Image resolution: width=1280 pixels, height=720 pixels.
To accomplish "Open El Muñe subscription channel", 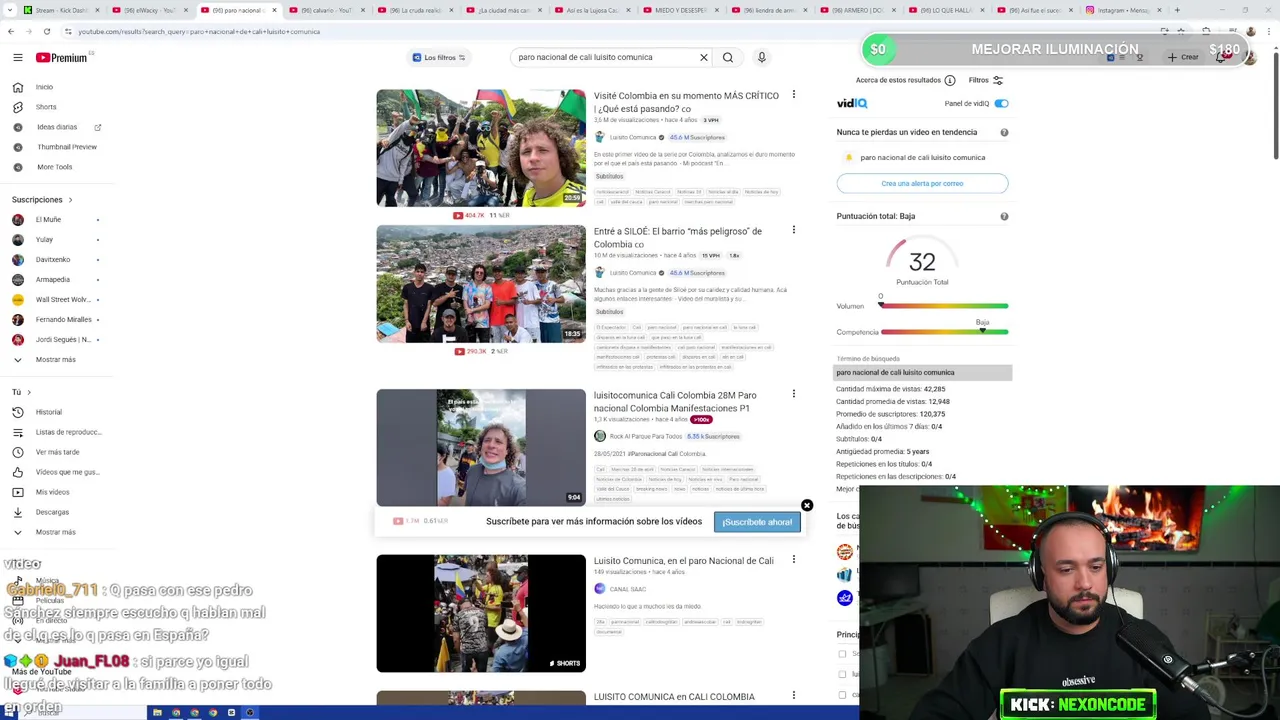I will pos(48,219).
